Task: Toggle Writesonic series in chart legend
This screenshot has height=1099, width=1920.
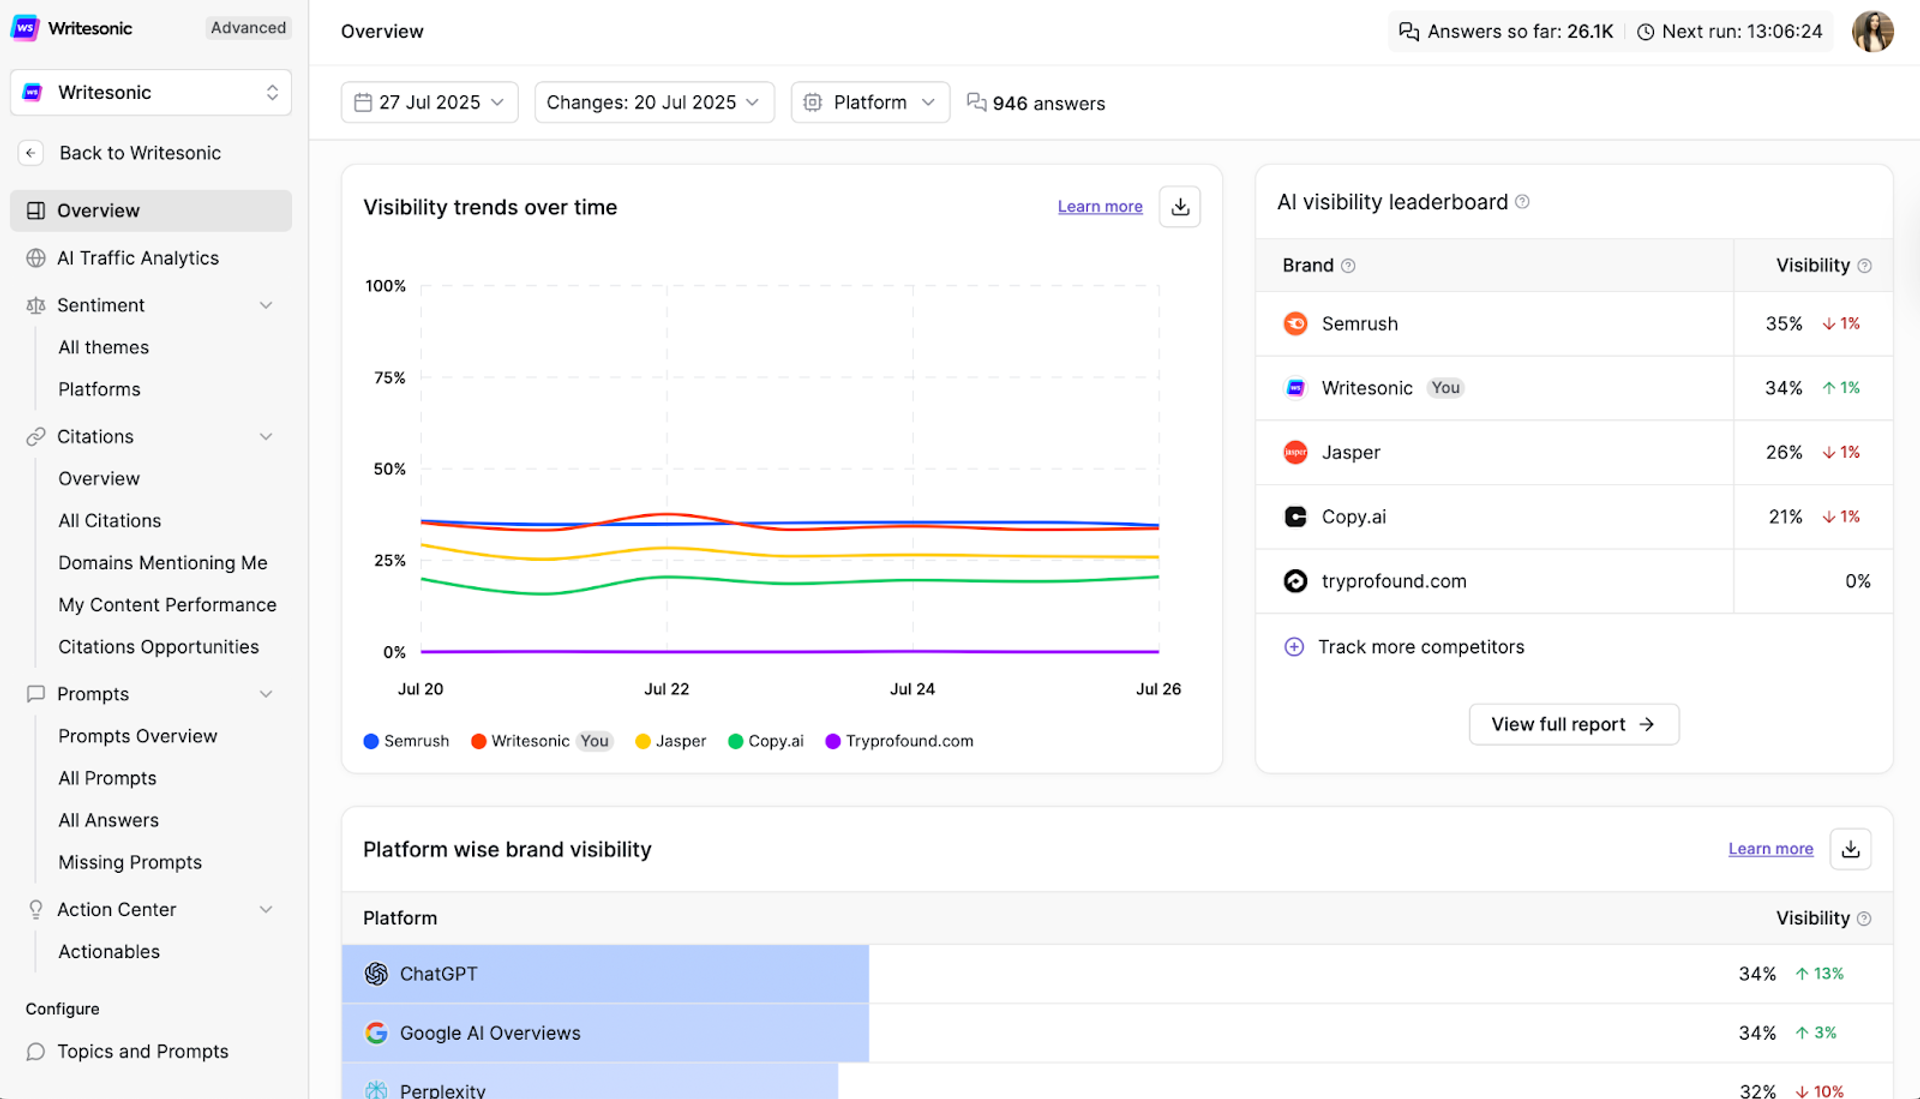Action: click(541, 741)
